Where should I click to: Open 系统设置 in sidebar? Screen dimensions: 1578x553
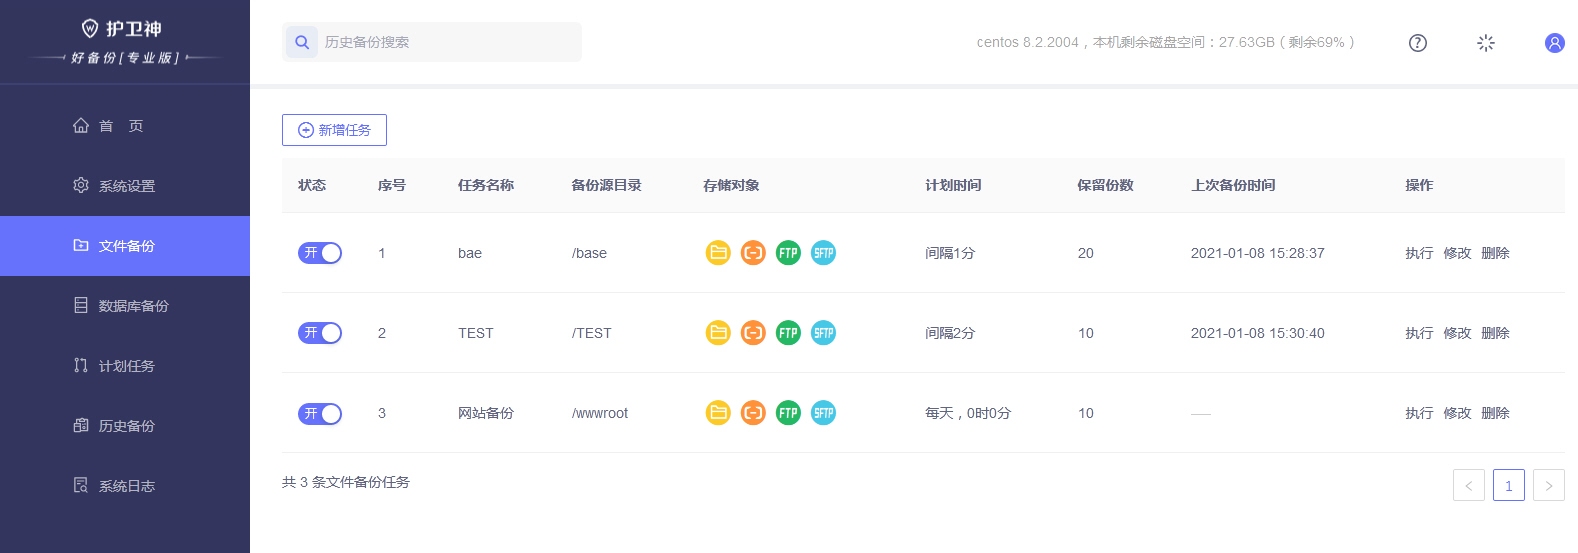tap(125, 186)
